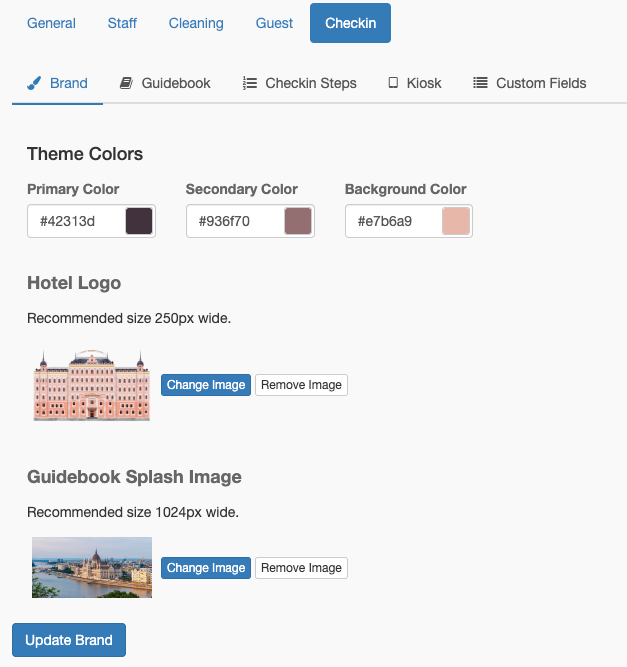The width and height of the screenshot is (627, 667).
Task: Click the tablet icon next to Kiosk
Action: (393, 83)
